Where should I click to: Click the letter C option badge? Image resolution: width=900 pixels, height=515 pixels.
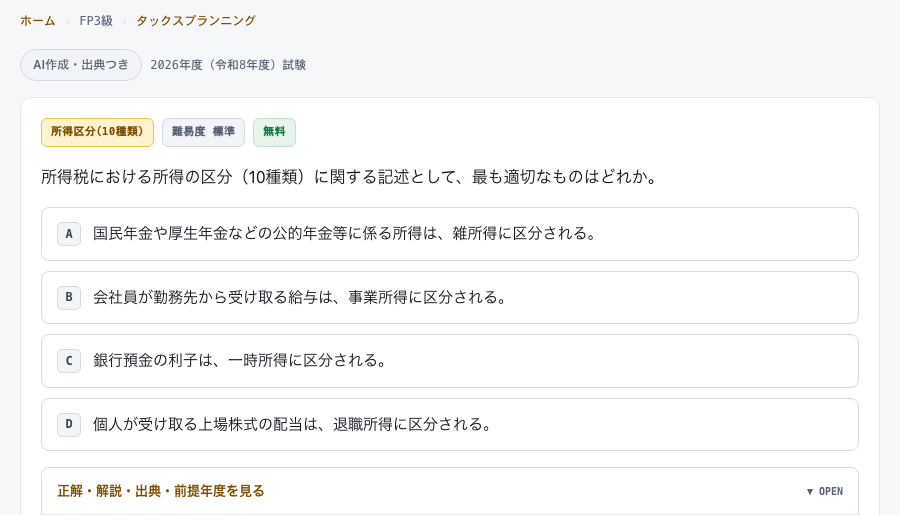(69, 361)
